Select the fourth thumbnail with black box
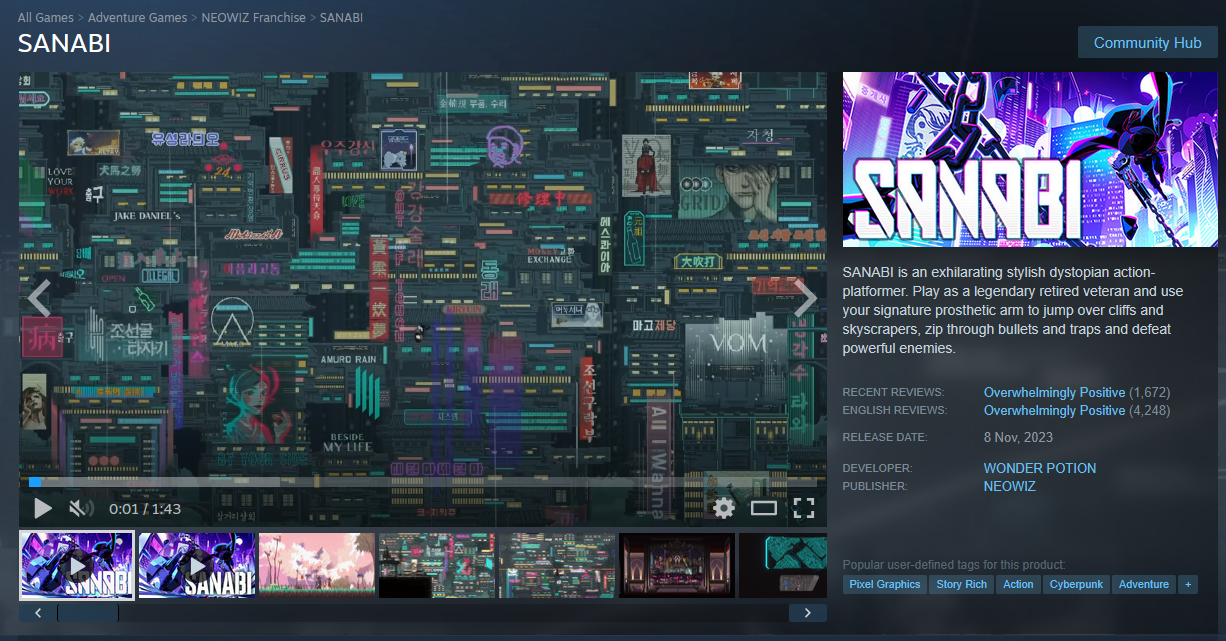 click(437, 565)
